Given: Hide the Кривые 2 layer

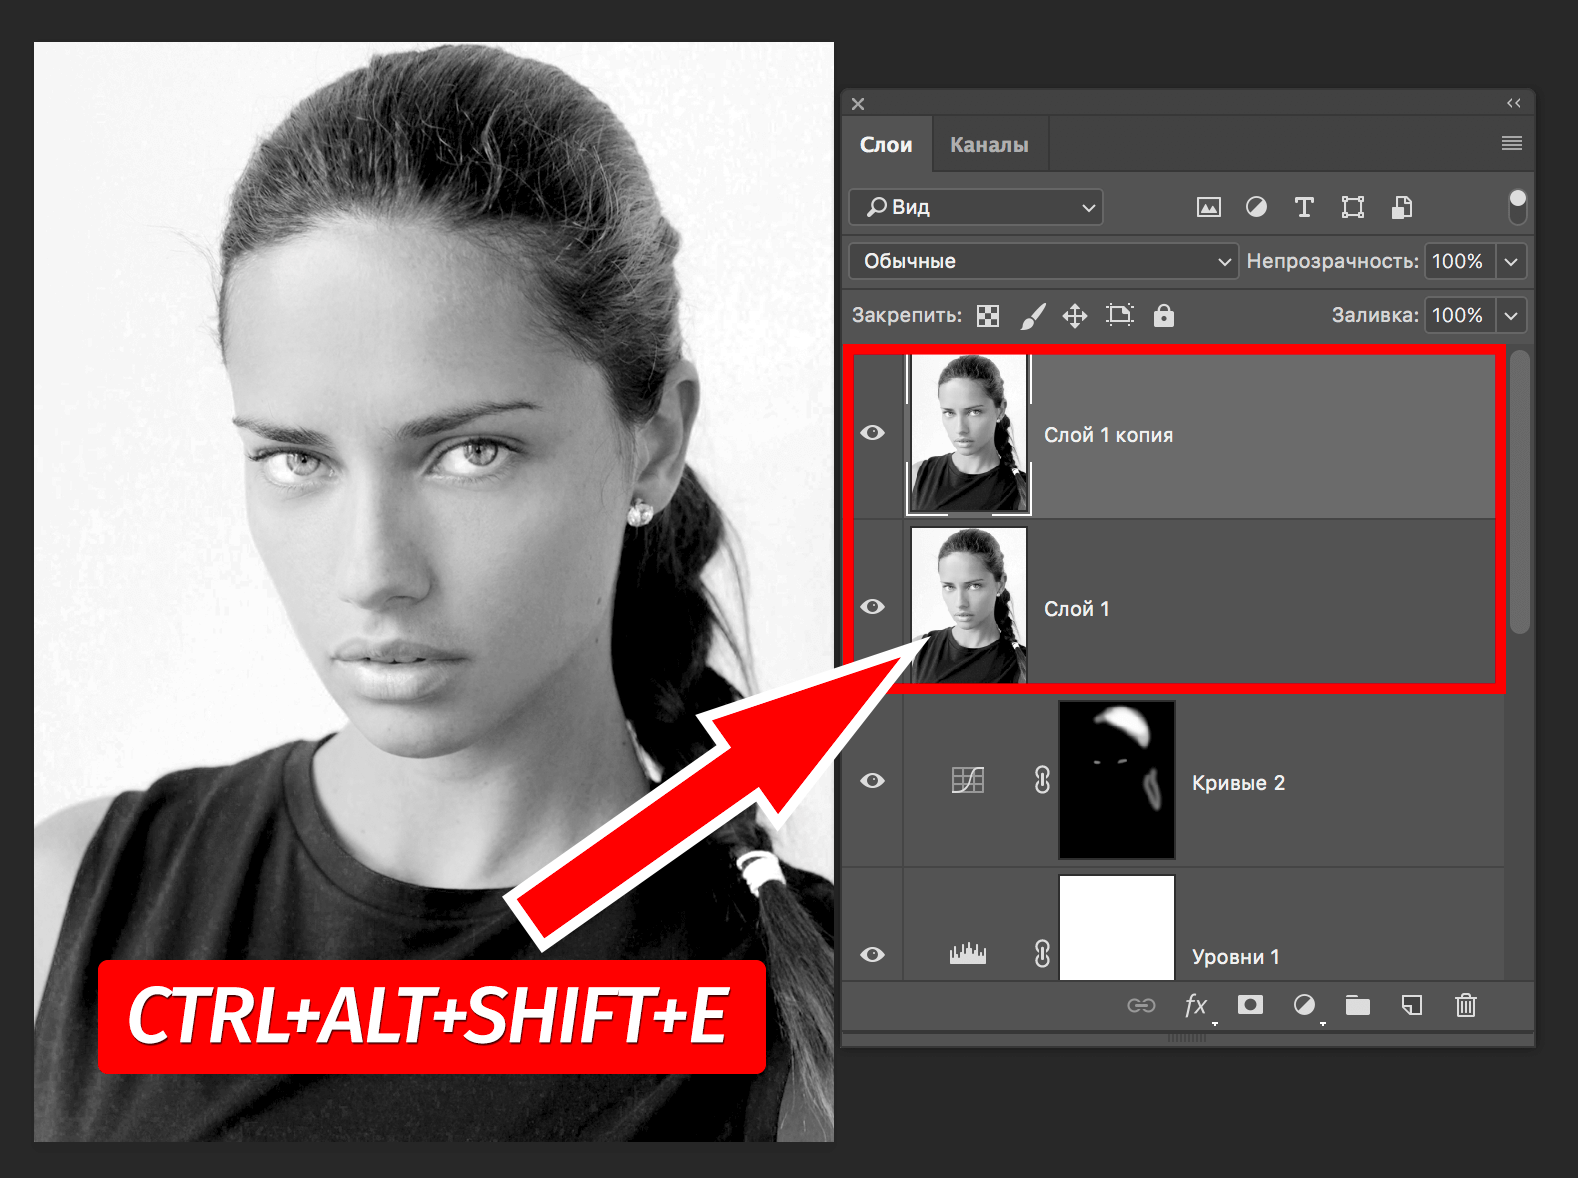Looking at the screenshot, I should [x=872, y=780].
